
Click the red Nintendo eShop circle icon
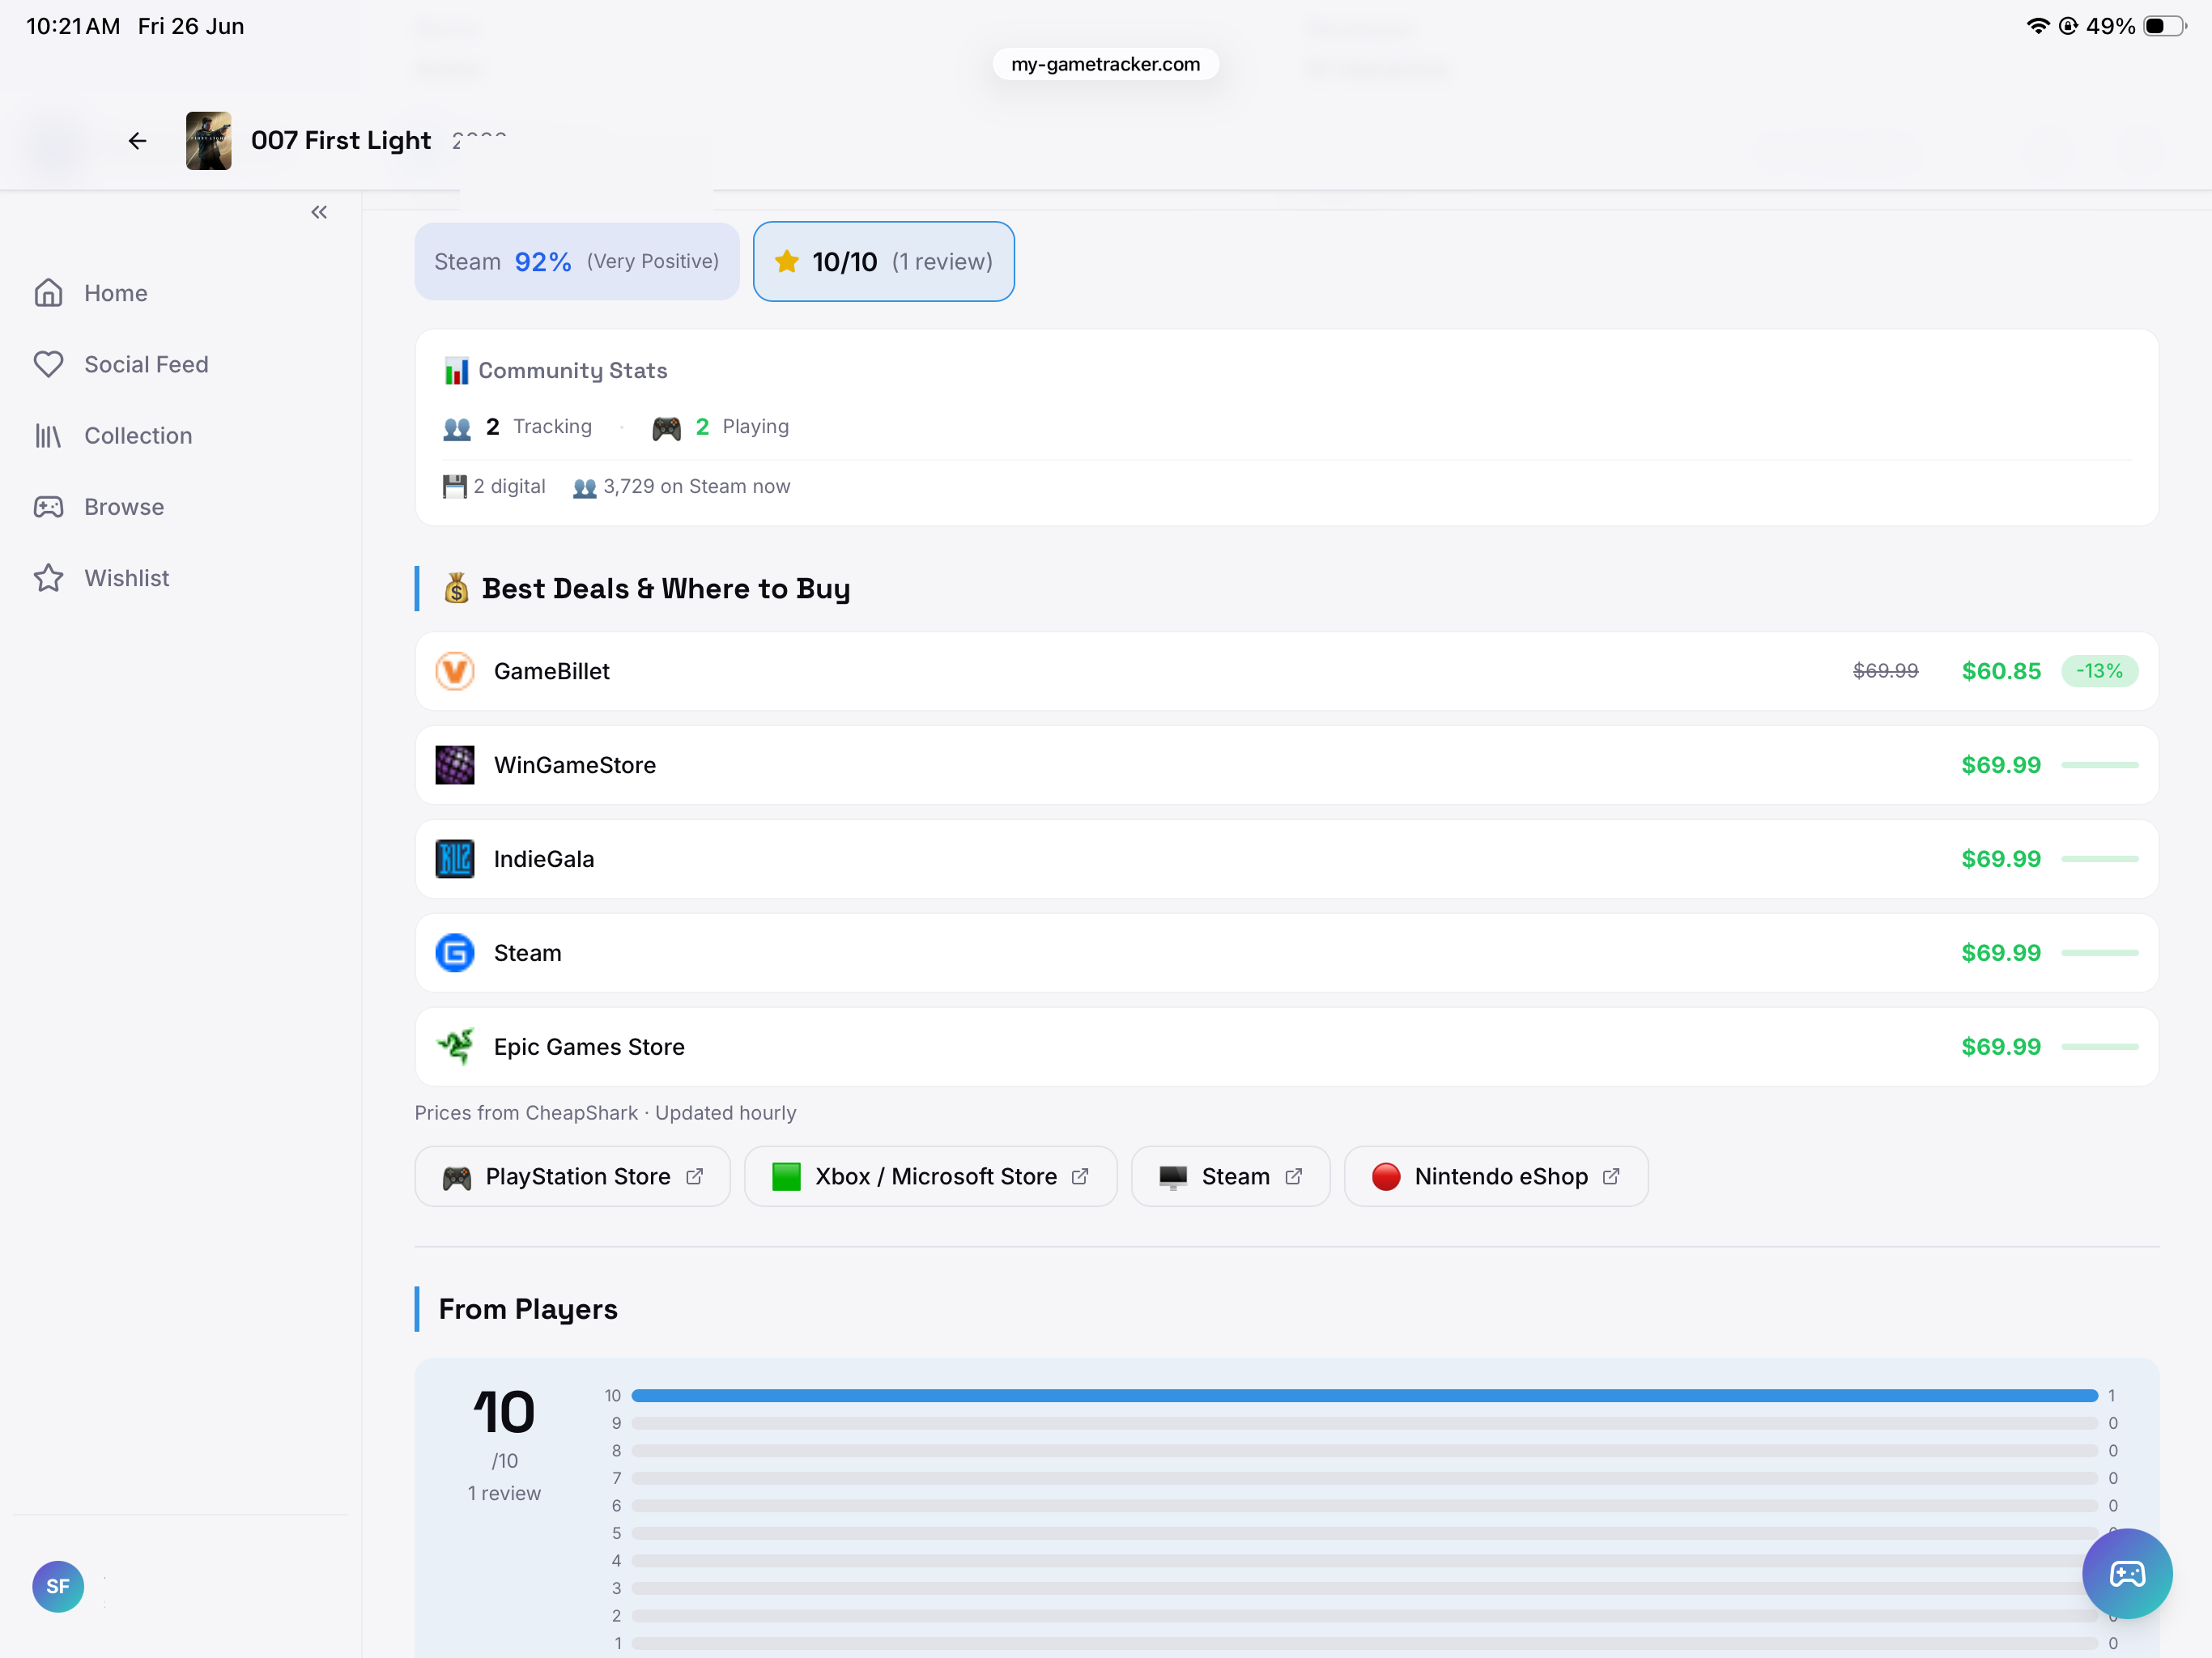1386,1177
